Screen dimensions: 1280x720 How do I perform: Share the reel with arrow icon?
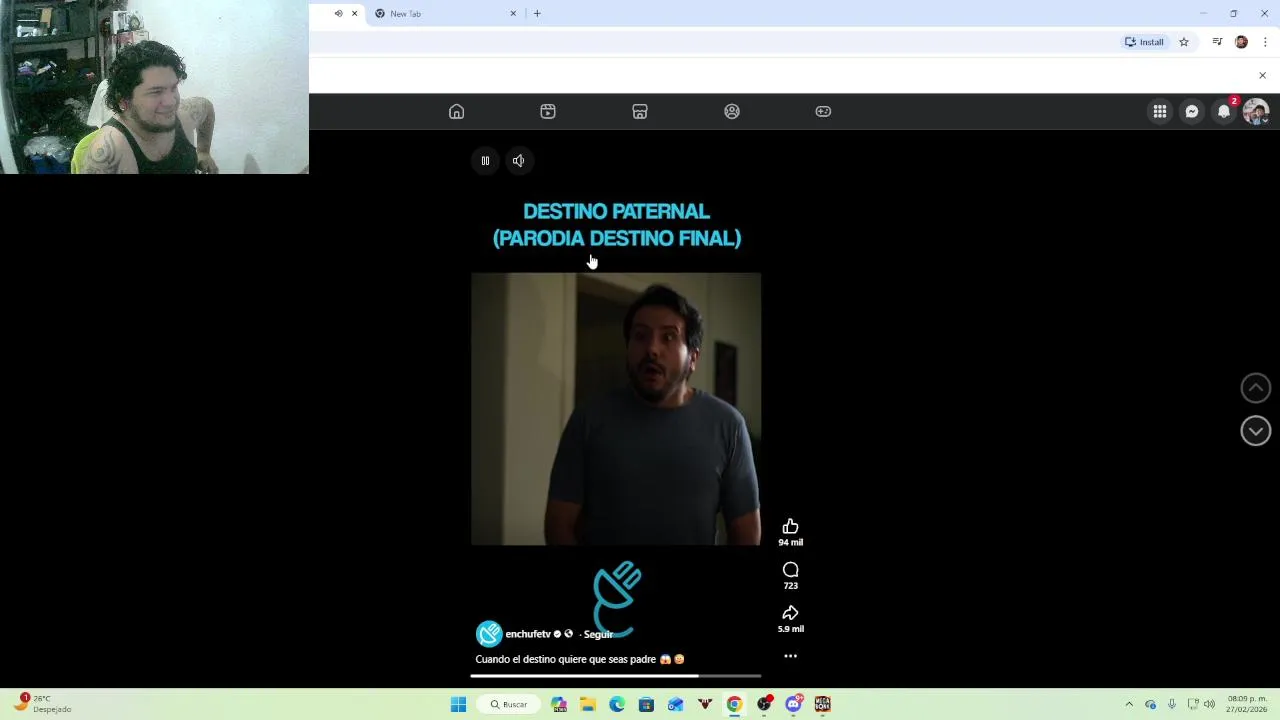[790, 613]
